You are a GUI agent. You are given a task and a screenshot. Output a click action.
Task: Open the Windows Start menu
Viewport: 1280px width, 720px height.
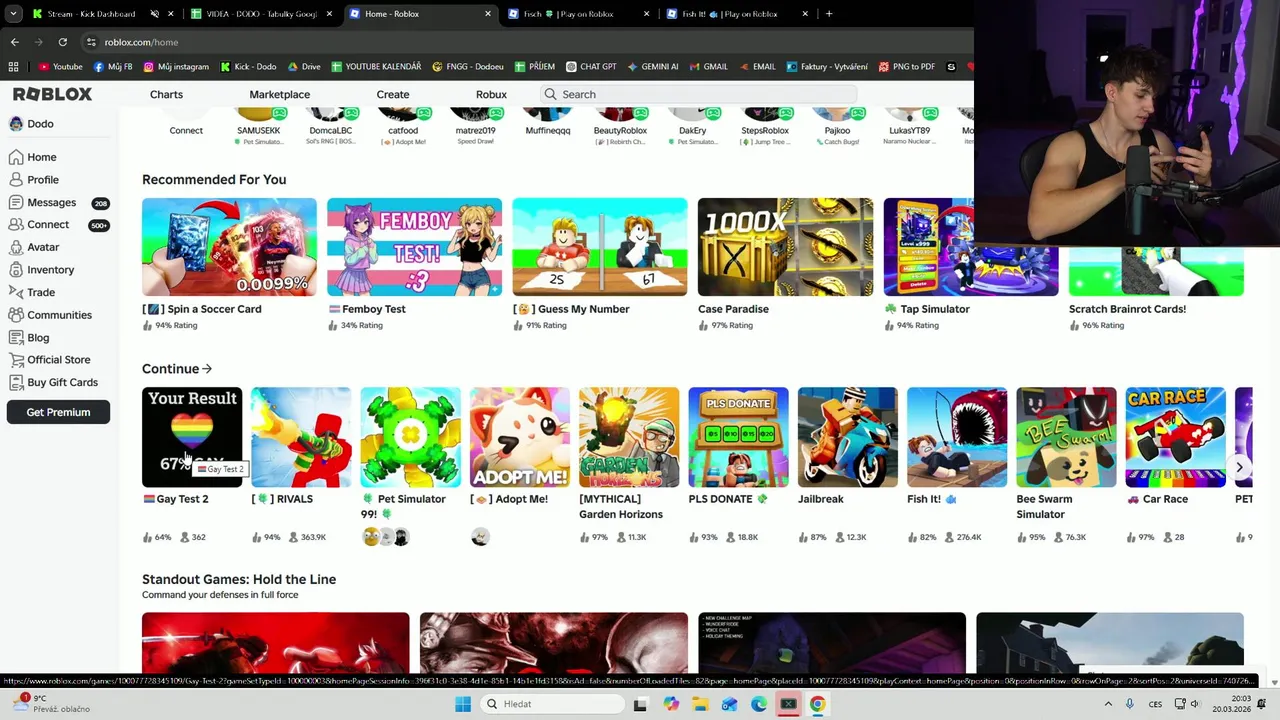click(x=463, y=704)
